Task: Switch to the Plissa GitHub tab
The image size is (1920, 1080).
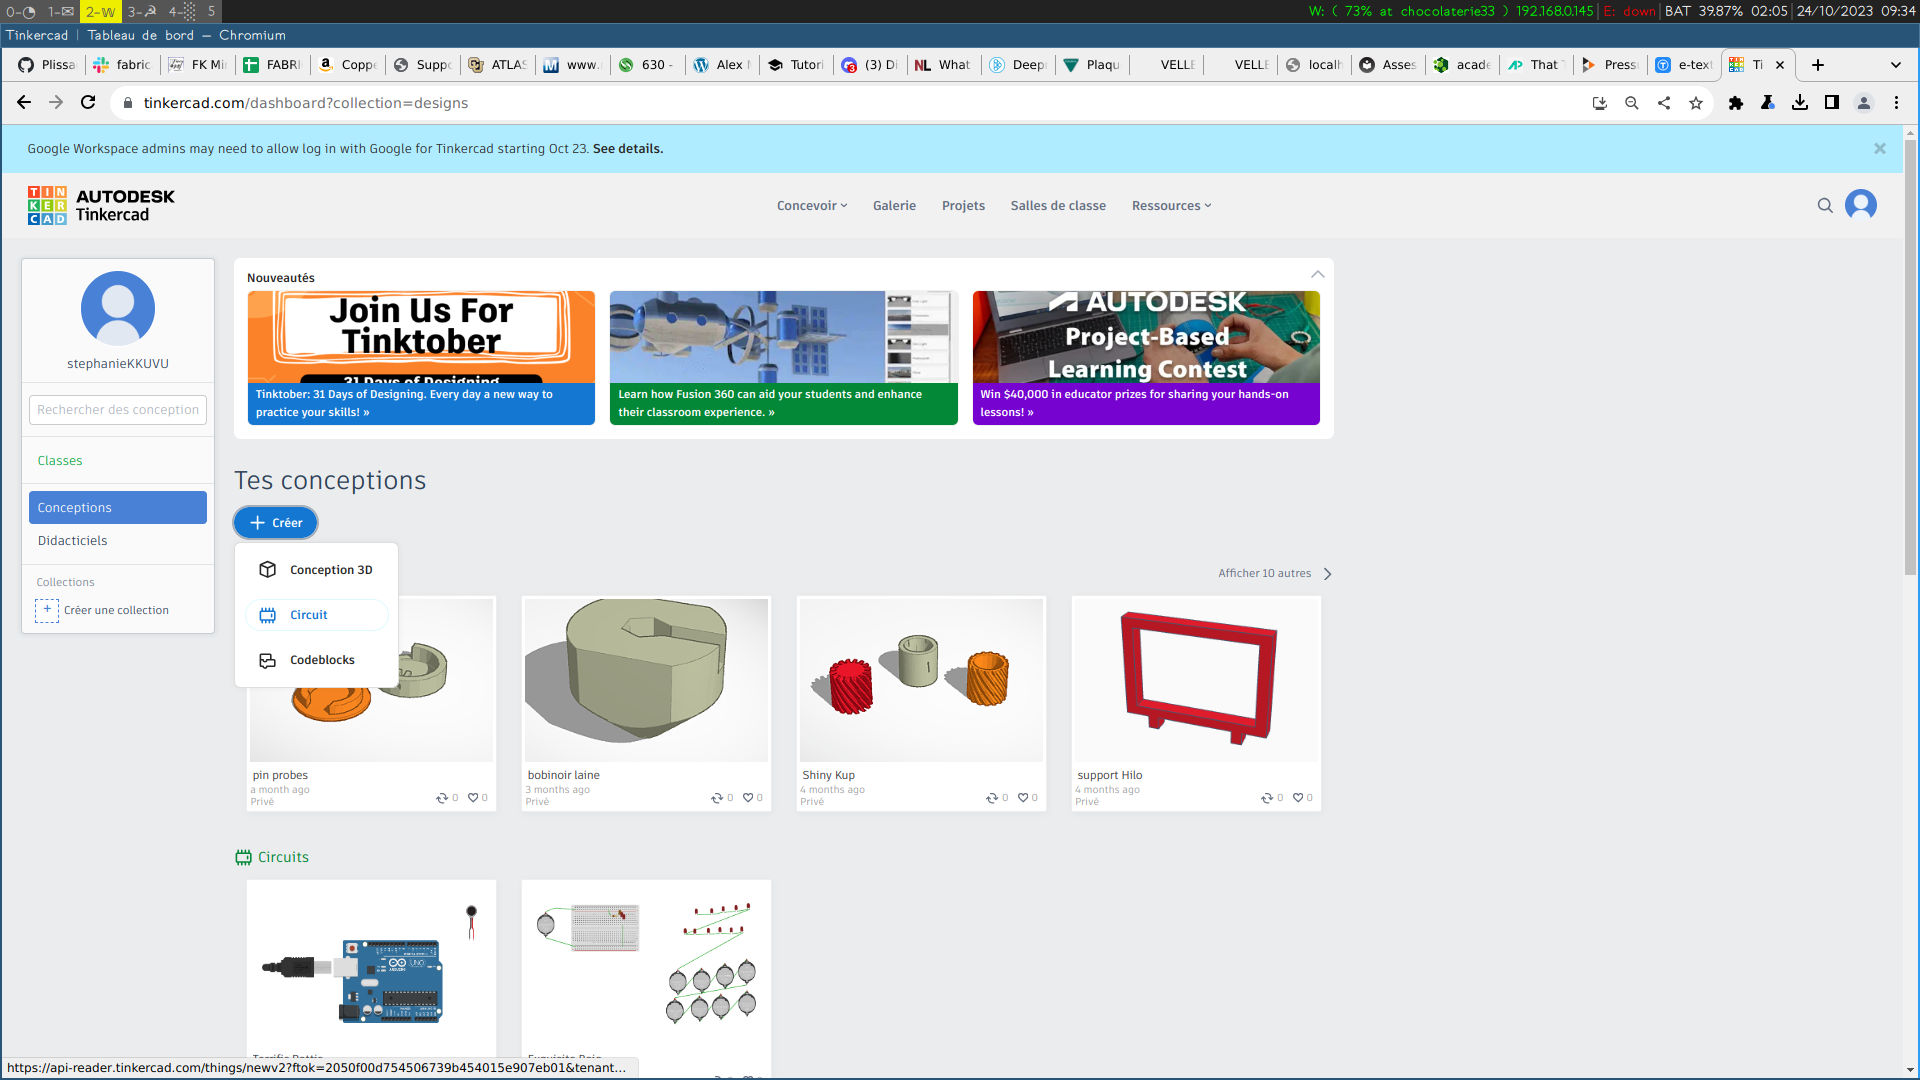Action: coord(46,65)
